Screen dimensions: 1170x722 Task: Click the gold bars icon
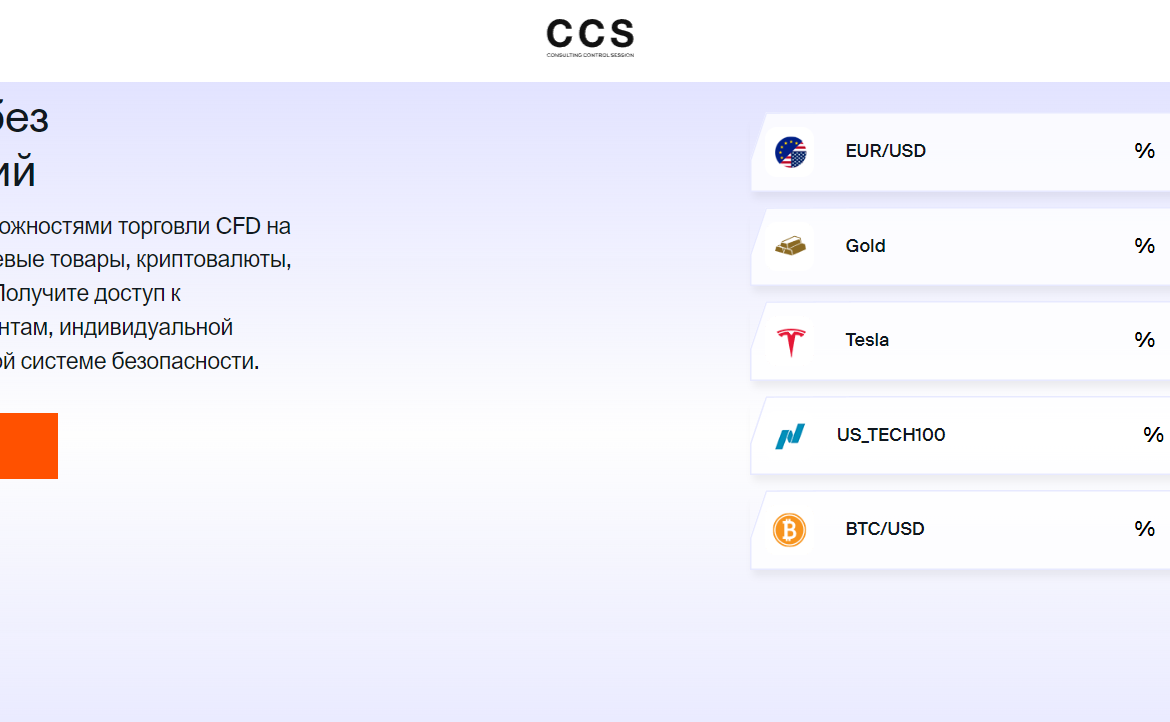790,246
